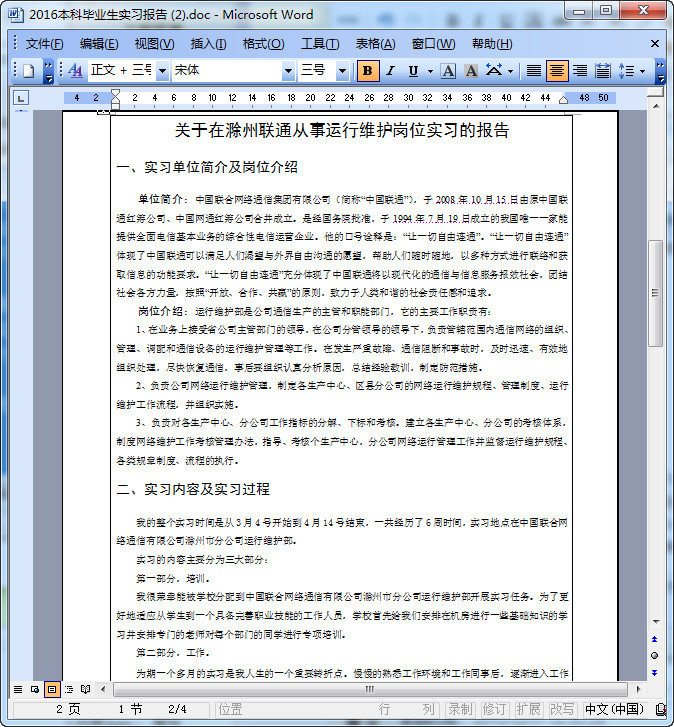Close the document with menu bar X

[655, 44]
